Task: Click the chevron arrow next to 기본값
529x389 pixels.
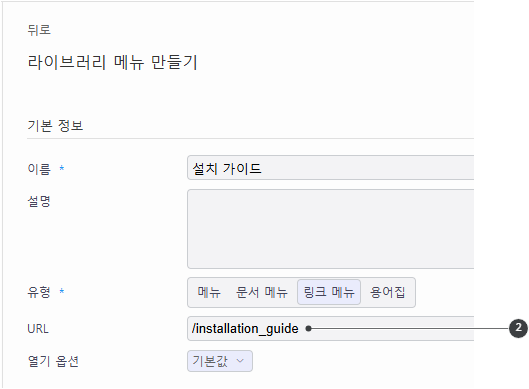Action: pos(240,361)
